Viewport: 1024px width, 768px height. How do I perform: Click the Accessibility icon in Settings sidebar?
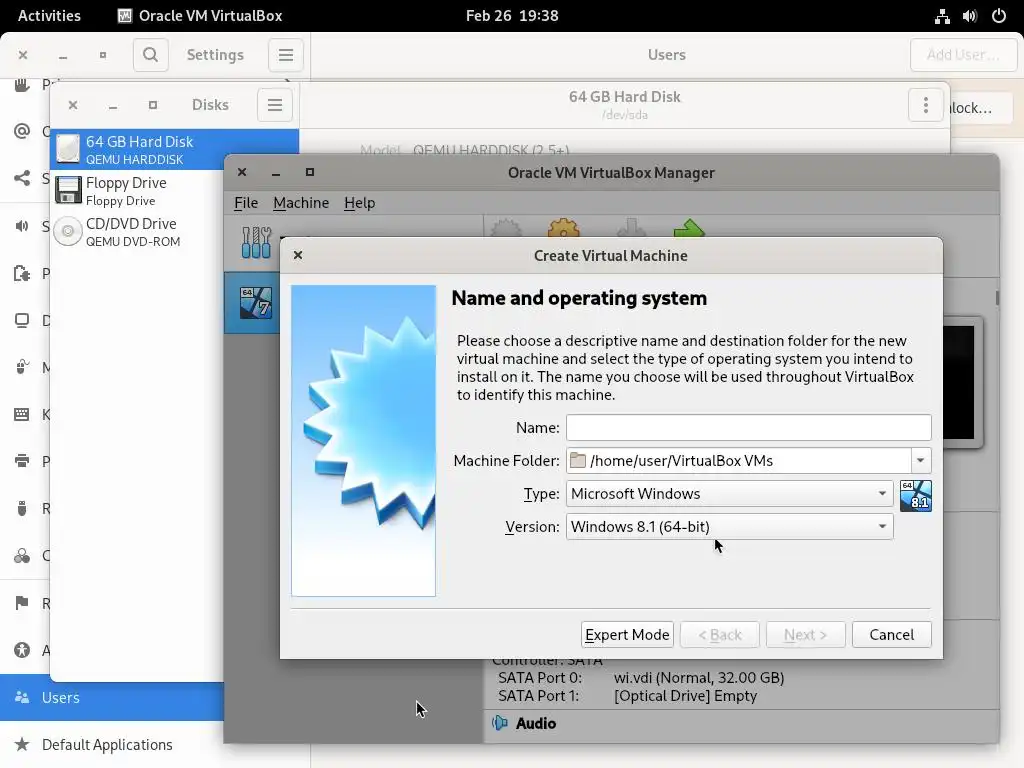click(22, 650)
